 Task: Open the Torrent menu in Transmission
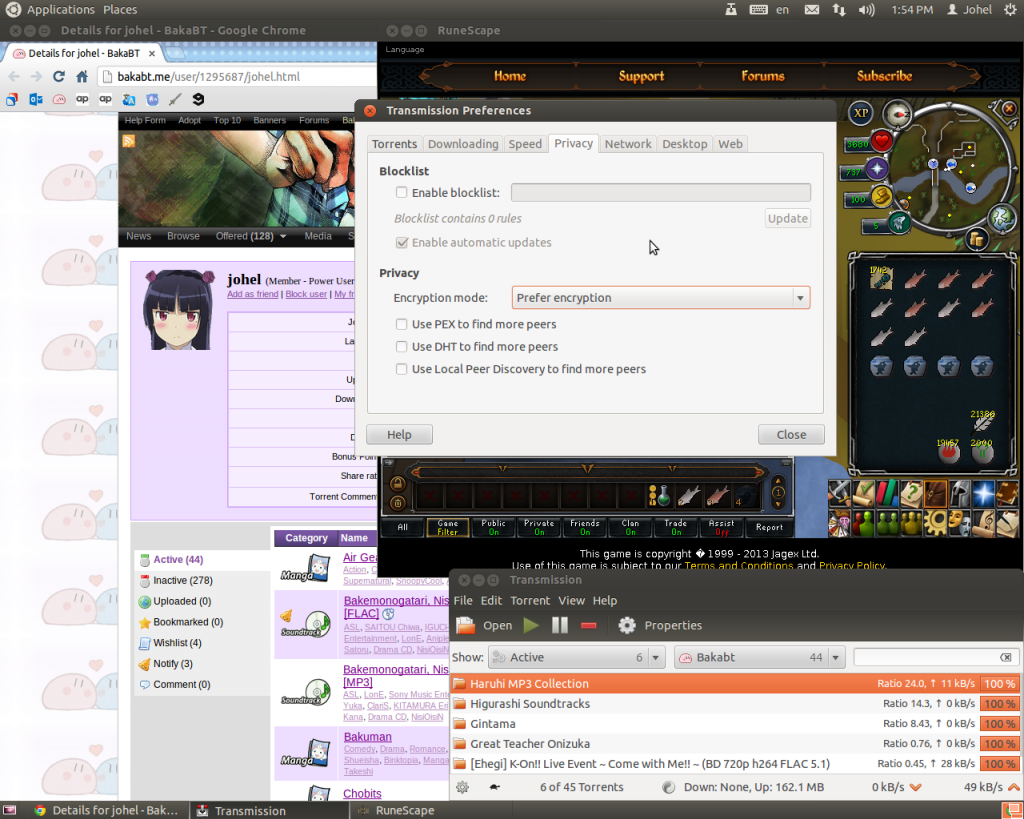click(x=530, y=601)
